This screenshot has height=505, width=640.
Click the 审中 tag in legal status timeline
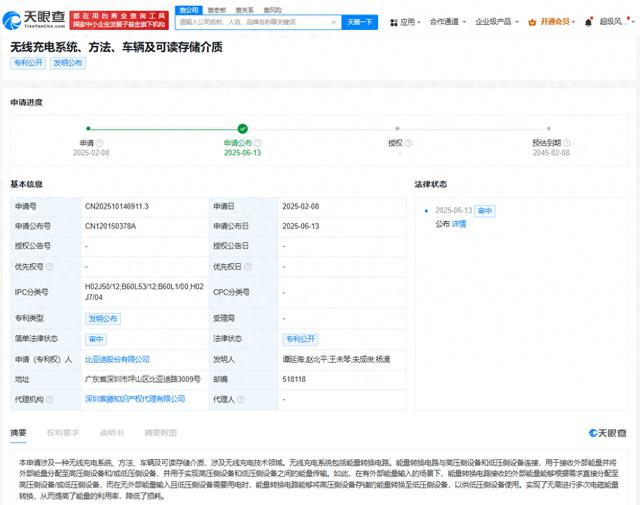click(485, 211)
